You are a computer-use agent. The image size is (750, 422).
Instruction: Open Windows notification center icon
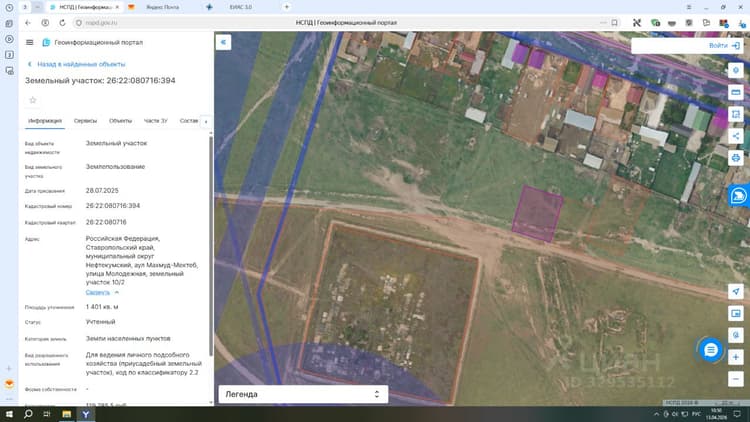(737, 414)
